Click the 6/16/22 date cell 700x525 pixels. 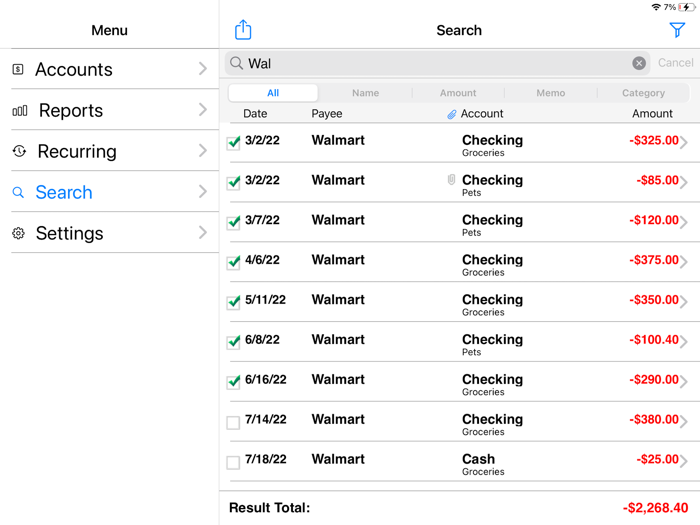[x=266, y=379]
